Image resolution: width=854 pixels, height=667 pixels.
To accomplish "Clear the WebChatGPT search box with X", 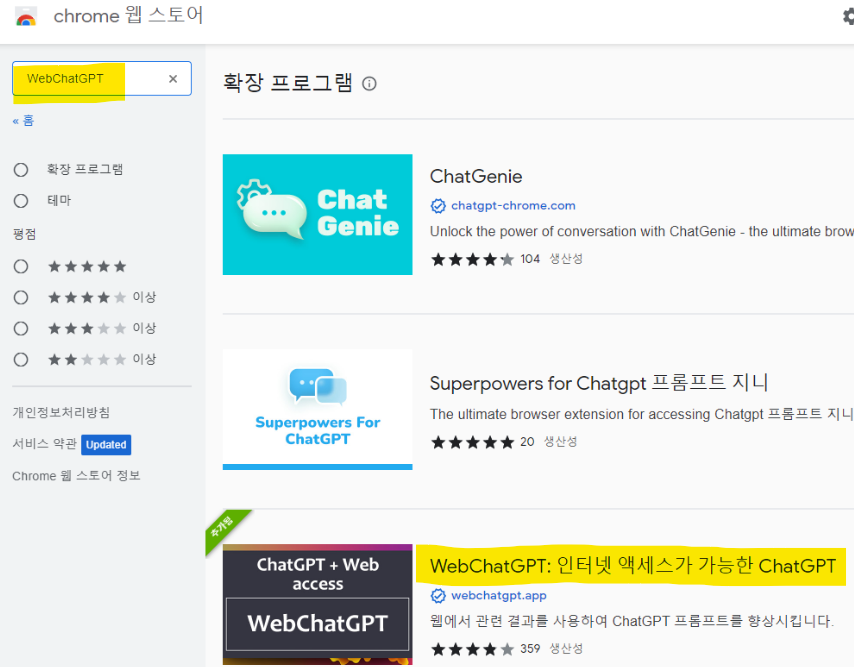I will tap(173, 79).
